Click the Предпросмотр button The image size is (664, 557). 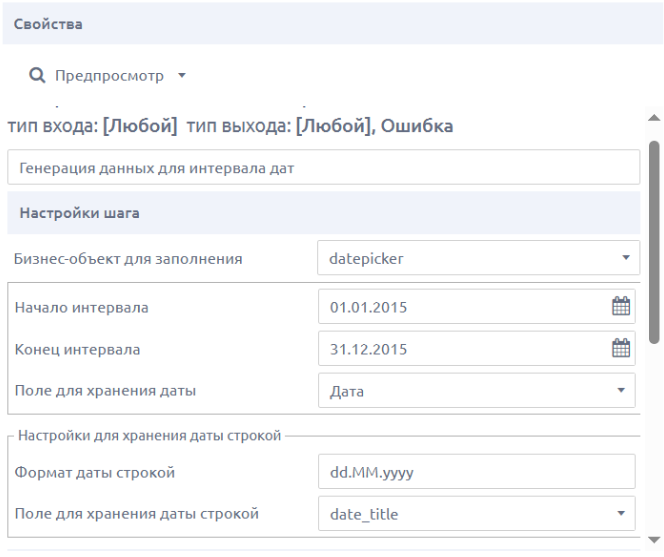107,76
